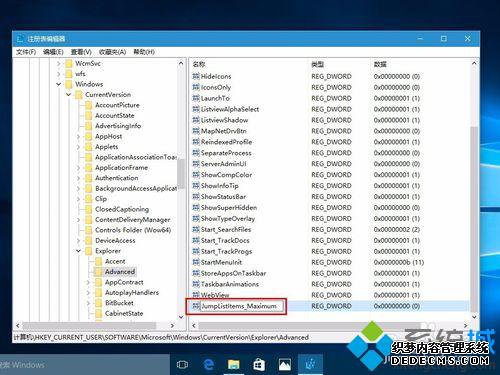This screenshot has width=500, height=375.
Task: Click the 数据 column header
Action: 380,64
